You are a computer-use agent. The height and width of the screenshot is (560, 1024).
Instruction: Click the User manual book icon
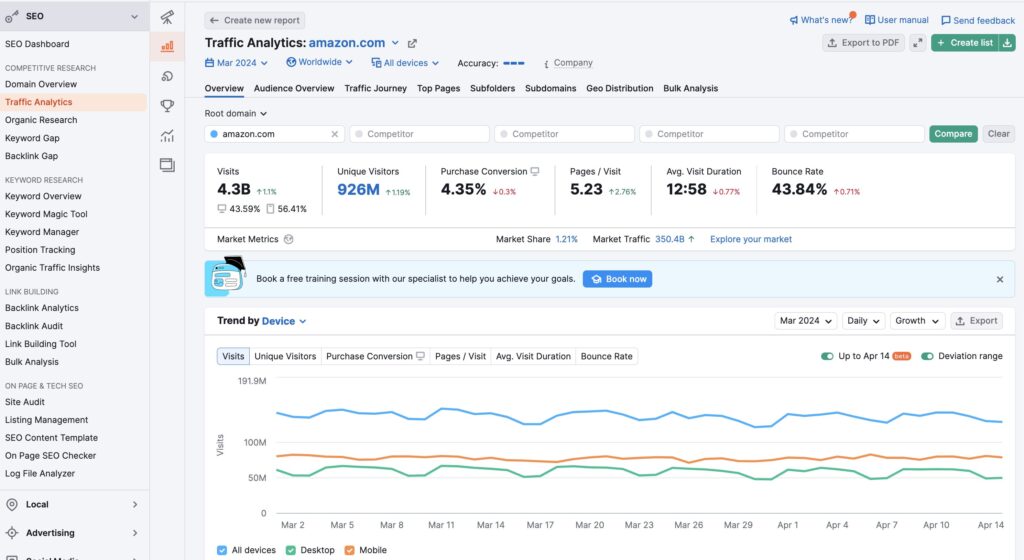(869, 20)
